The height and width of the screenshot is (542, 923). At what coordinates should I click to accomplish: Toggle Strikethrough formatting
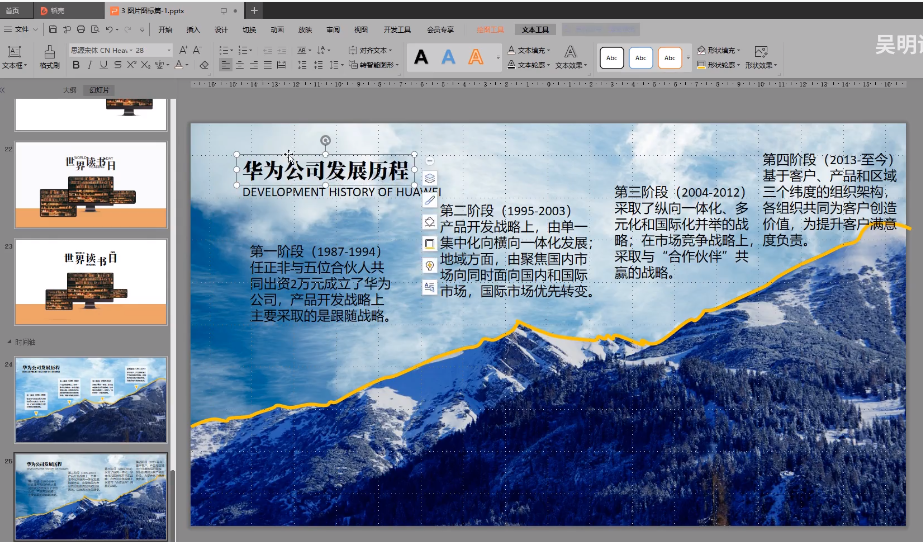pyautogui.click(x=118, y=65)
